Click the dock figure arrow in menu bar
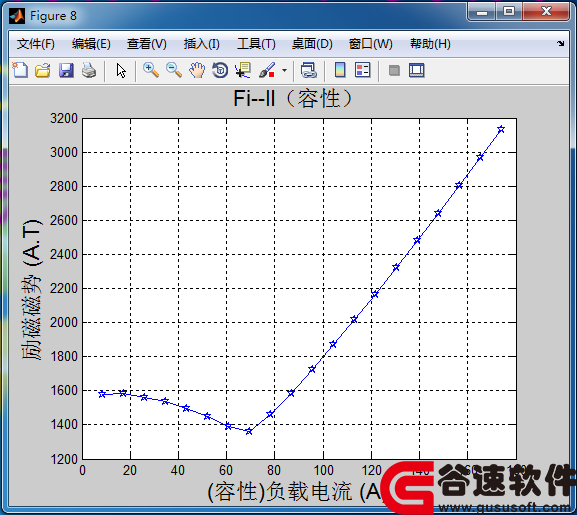Screen dimensions: 577x515 point(560,43)
